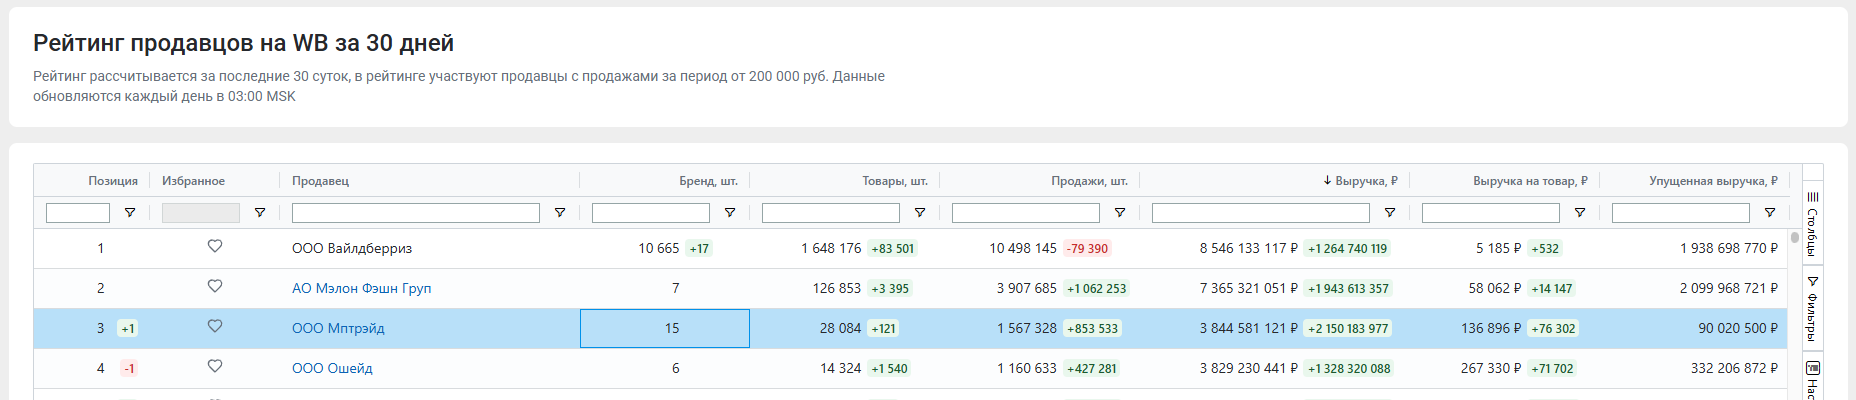Focus the Товары filter input
The height and width of the screenshot is (400, 1856).
coord(831,213)
